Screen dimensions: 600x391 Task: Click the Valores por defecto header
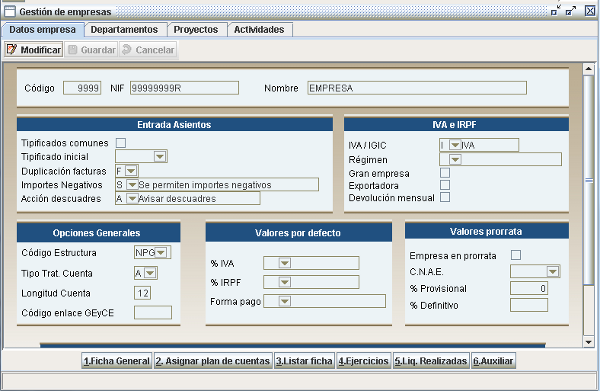pos(298,233)
